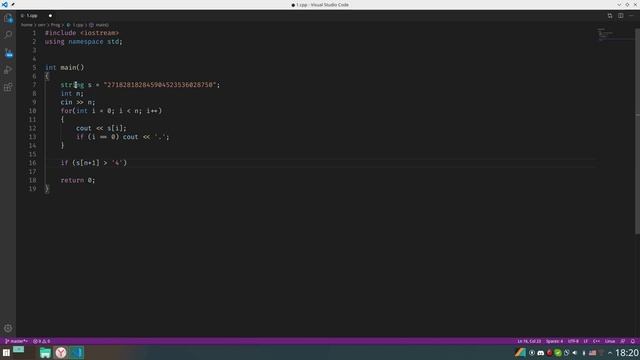Viewport: 640px width, 360px height.
Task: Click the 'using namespace std;' line
Action: (84, 42)
